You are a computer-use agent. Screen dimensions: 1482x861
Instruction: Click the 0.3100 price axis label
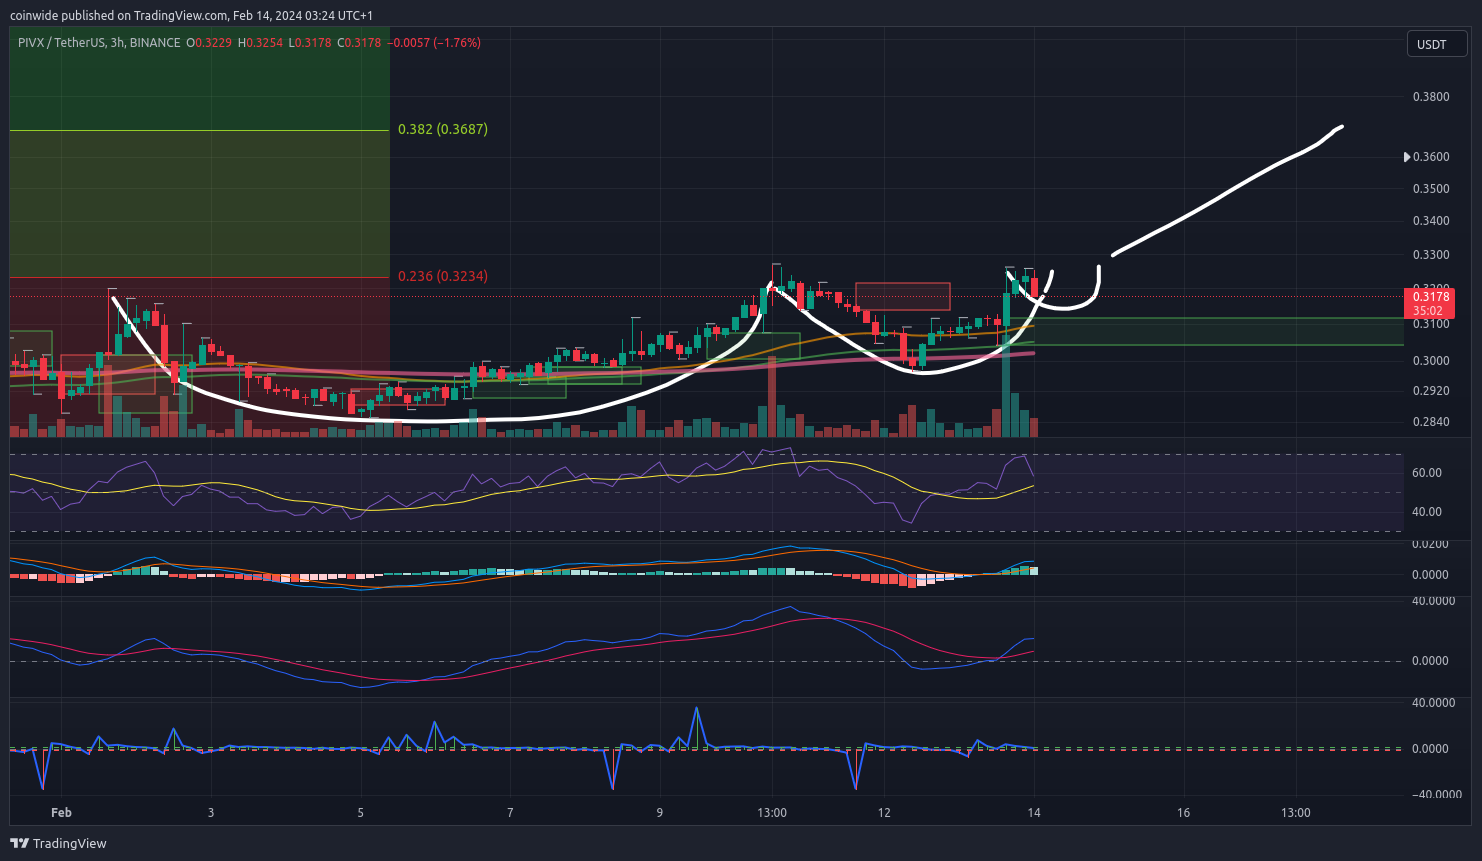(x=1430, y=324)
